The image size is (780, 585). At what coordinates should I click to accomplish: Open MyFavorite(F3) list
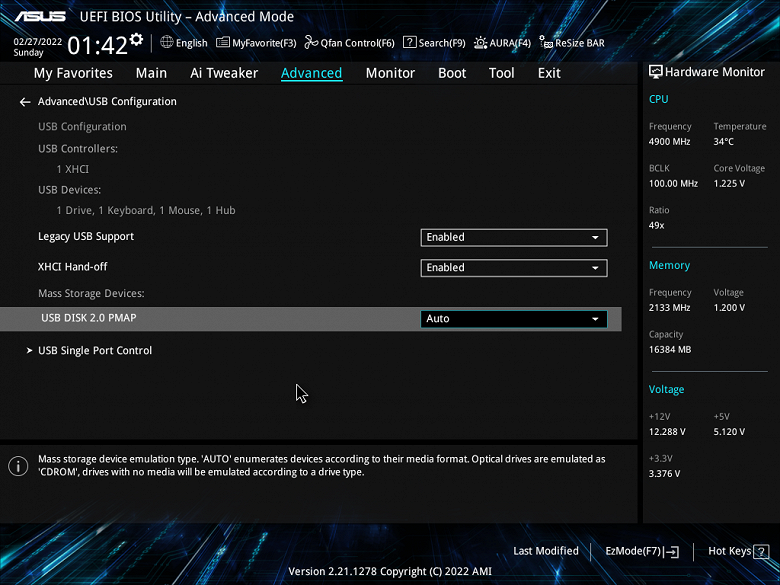[x=256, y=43]
